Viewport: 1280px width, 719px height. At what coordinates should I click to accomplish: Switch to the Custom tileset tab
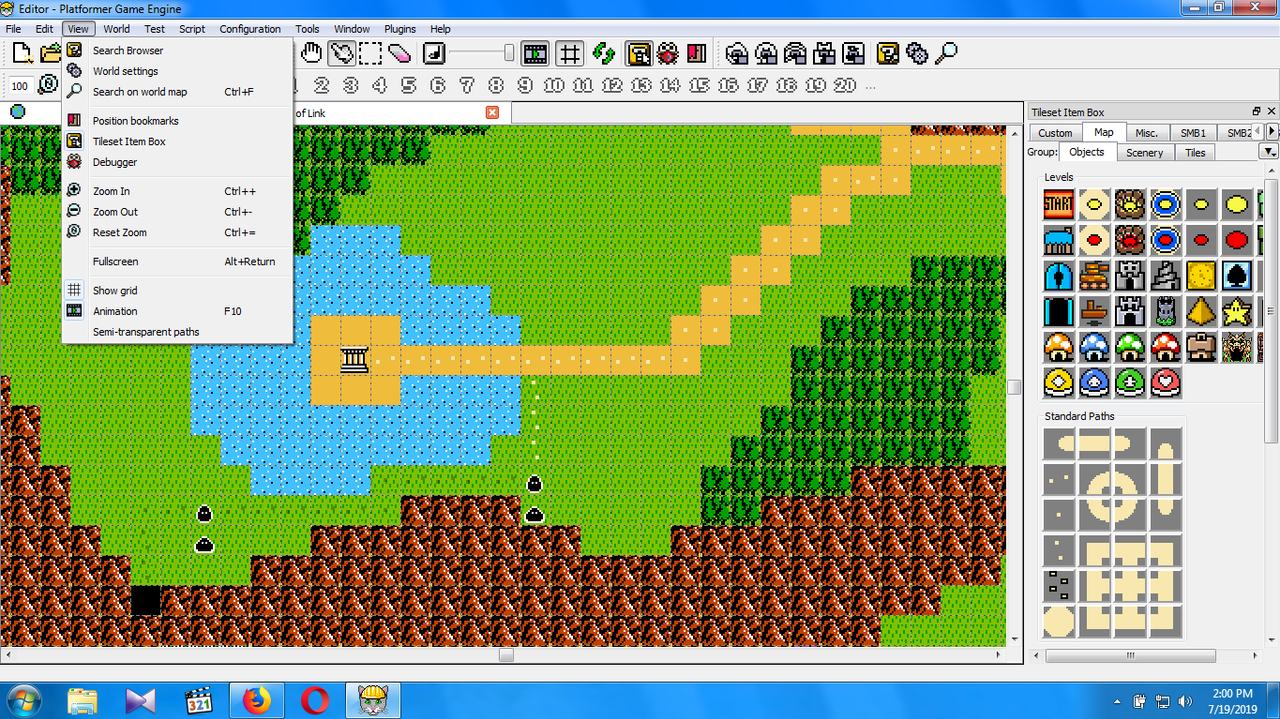click(1055, 133)
